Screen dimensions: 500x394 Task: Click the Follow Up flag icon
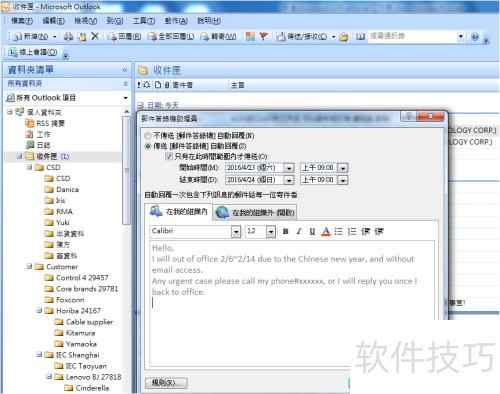[x=264, y=36]
